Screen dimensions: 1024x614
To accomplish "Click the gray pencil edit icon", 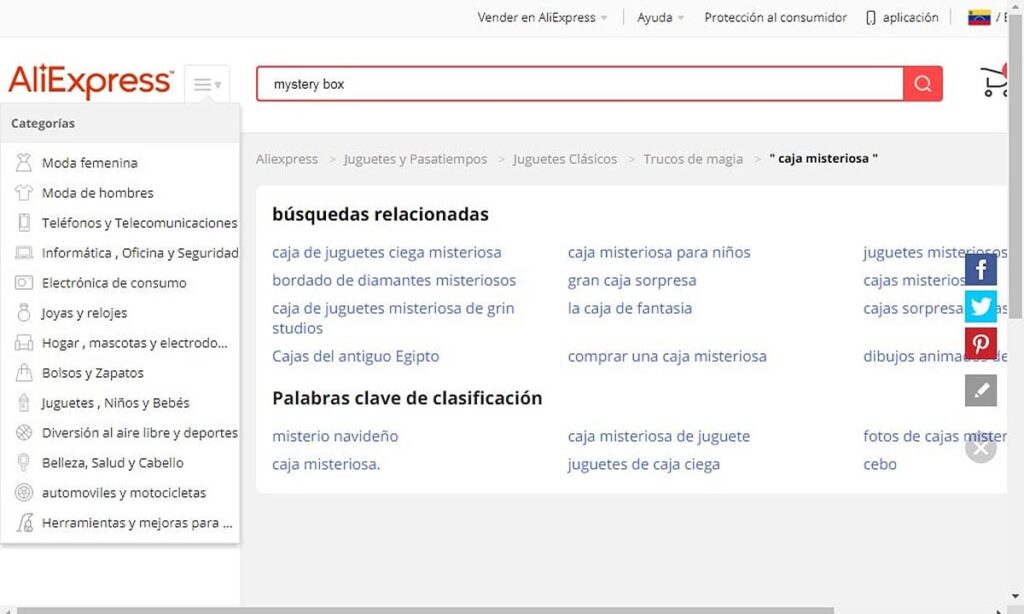I will [981, 390].
